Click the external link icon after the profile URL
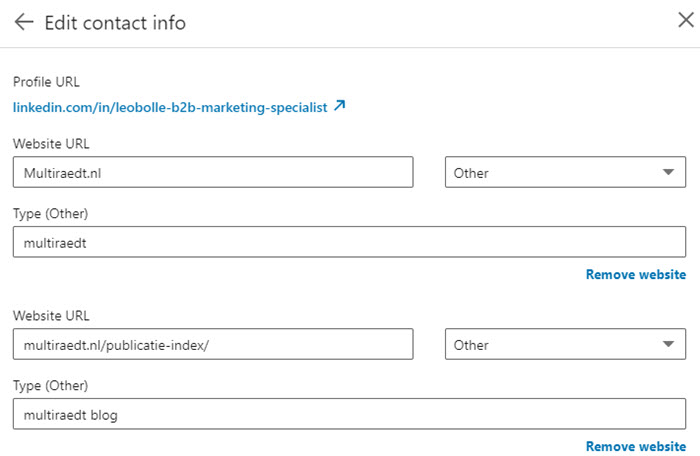 point(339,106)
